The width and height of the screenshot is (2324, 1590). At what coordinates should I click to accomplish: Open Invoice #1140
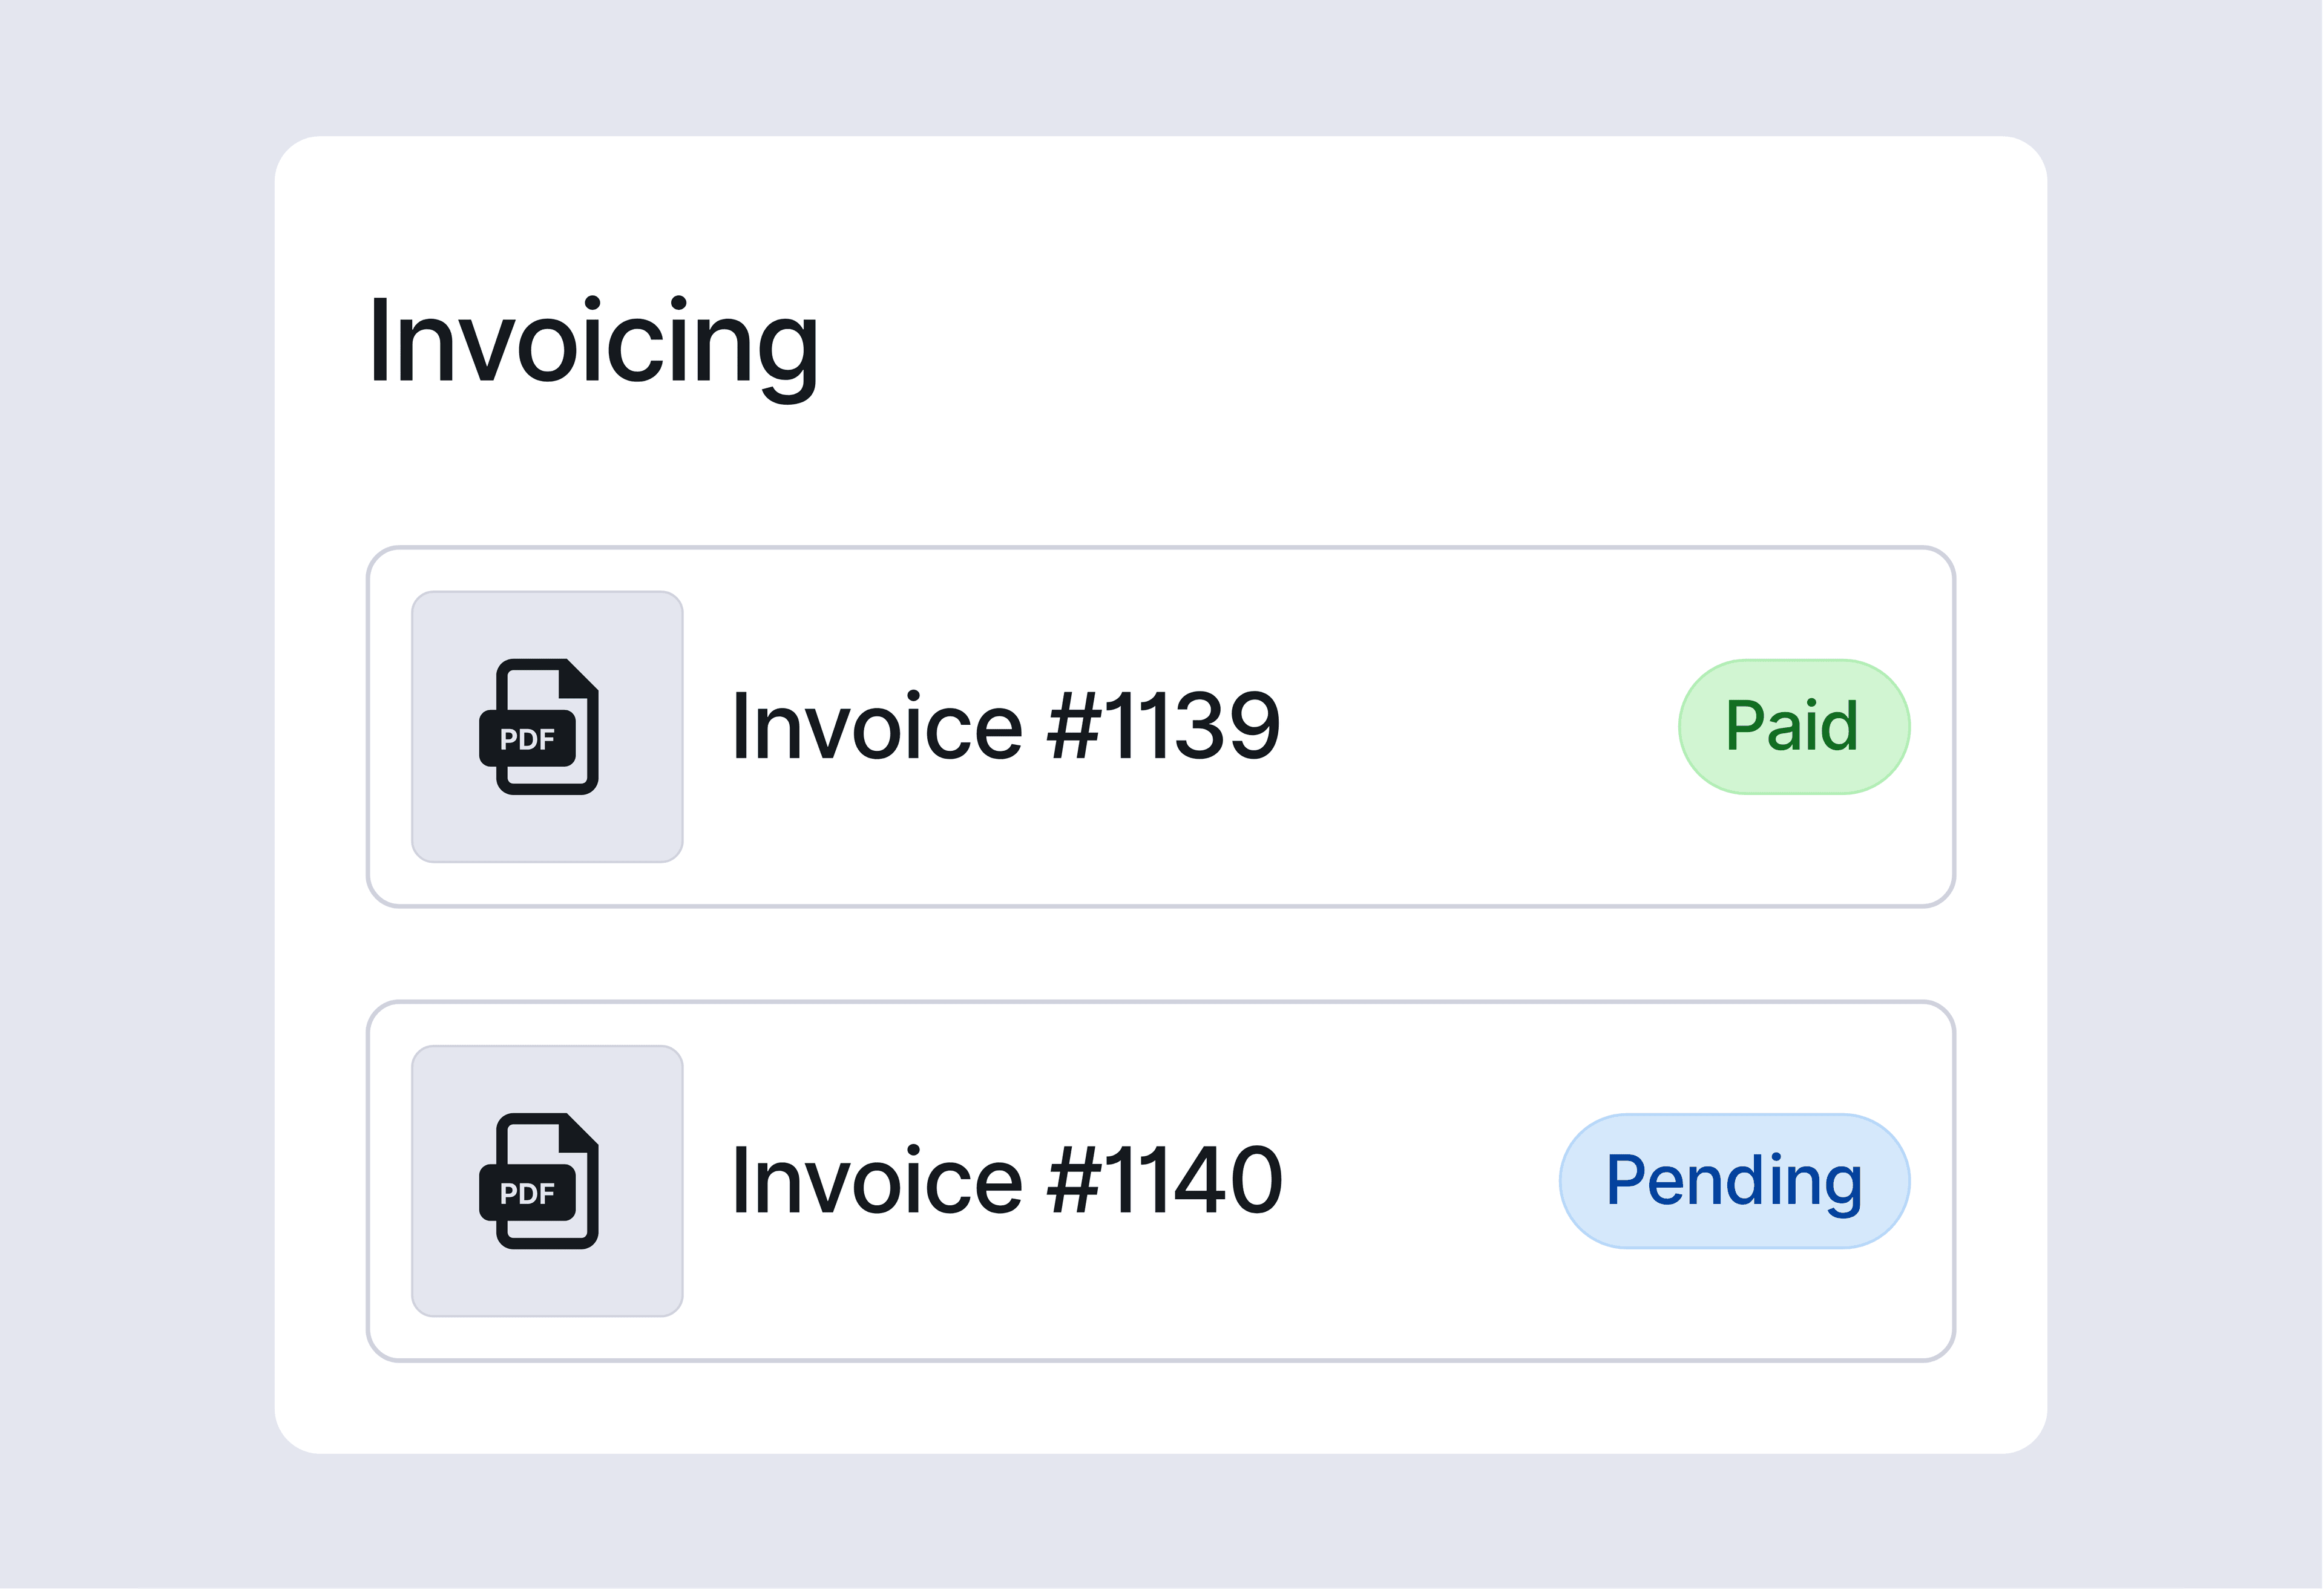click(x=1006, y=1180)
